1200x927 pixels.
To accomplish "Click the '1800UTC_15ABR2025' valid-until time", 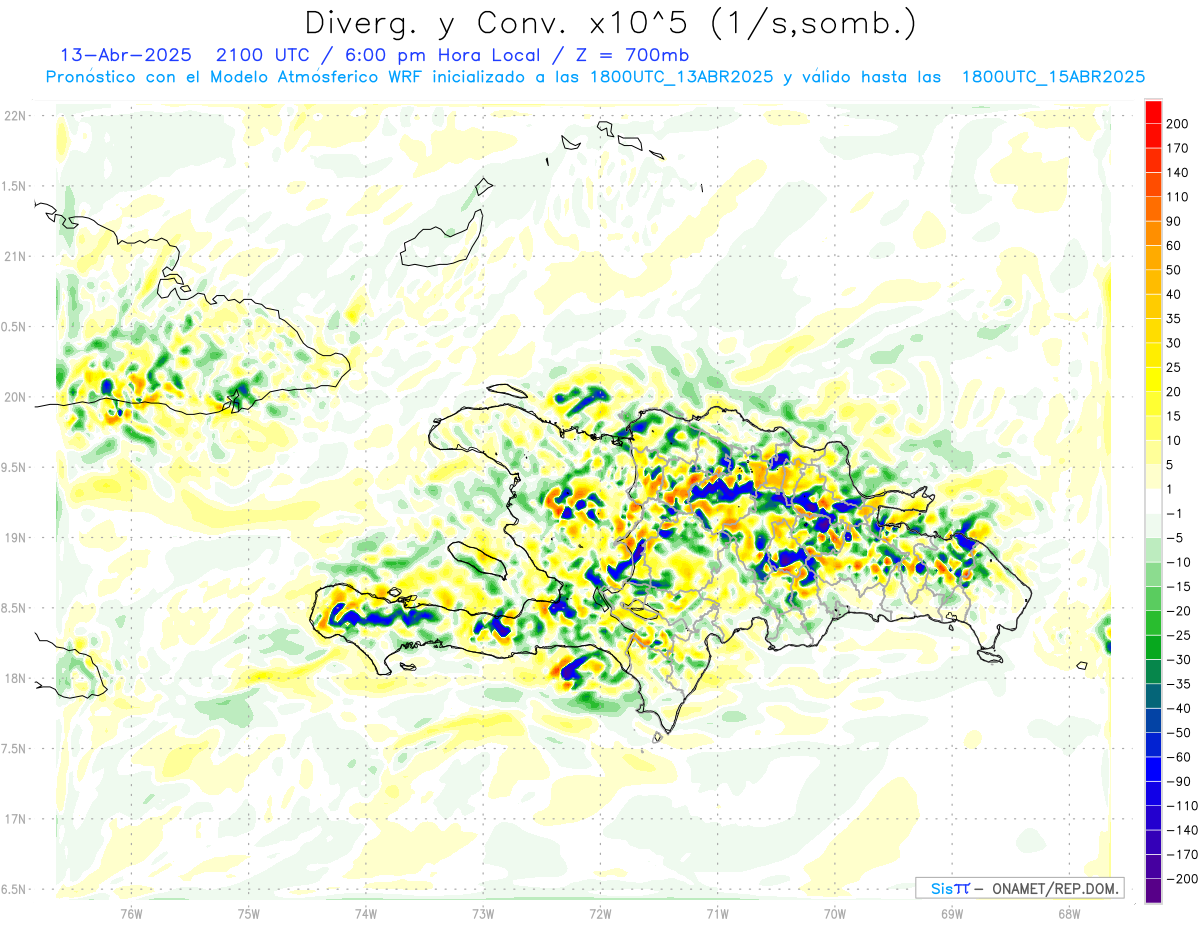I will (x=1053, y=77).
